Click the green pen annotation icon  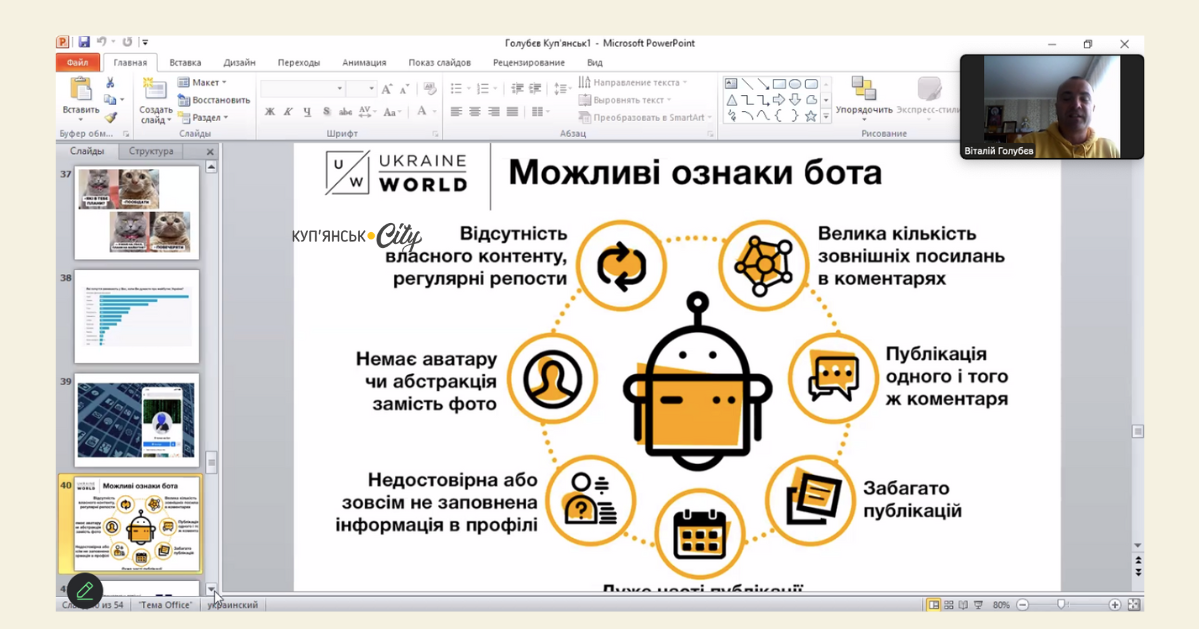[x=85, y=591]
